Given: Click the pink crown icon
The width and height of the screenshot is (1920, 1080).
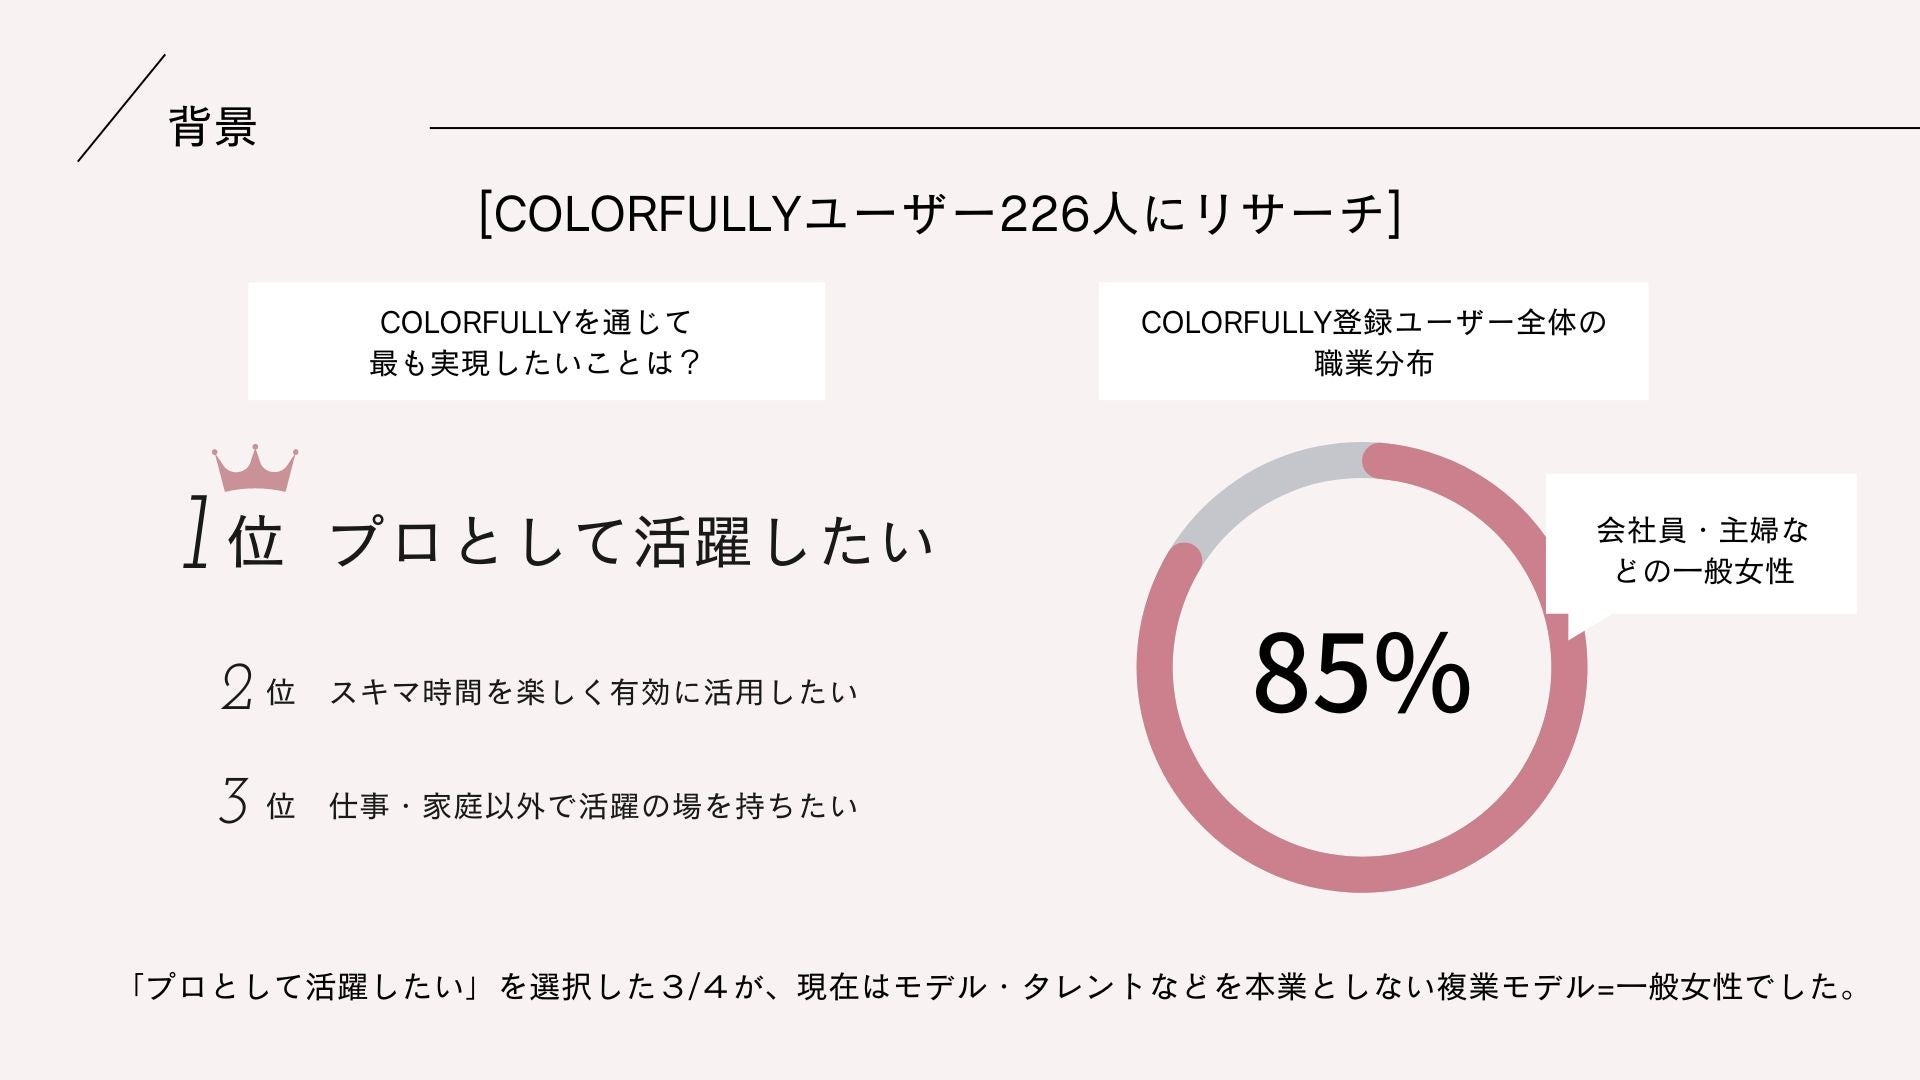Looking at the screenshot, I should 255,470.
